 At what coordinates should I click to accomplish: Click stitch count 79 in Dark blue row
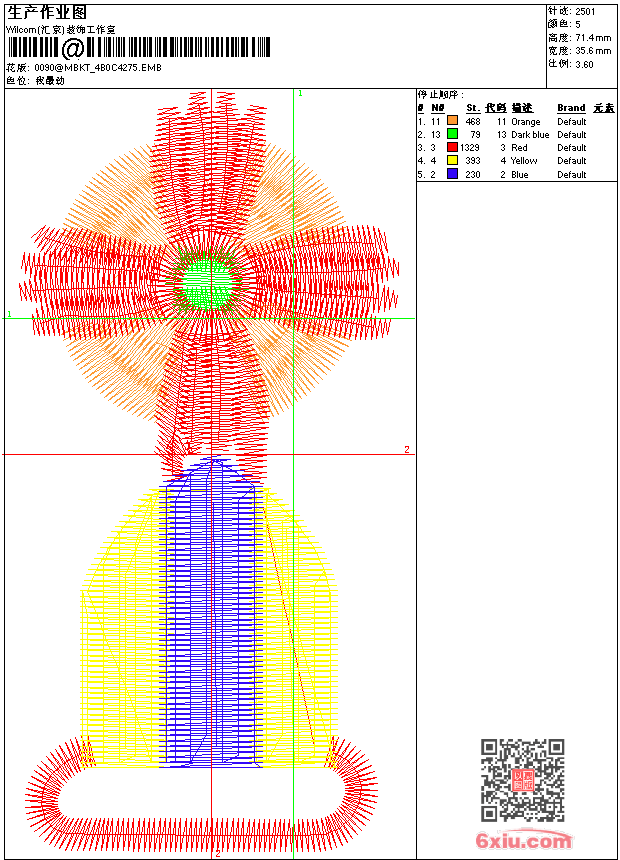(x=475, y=134)
